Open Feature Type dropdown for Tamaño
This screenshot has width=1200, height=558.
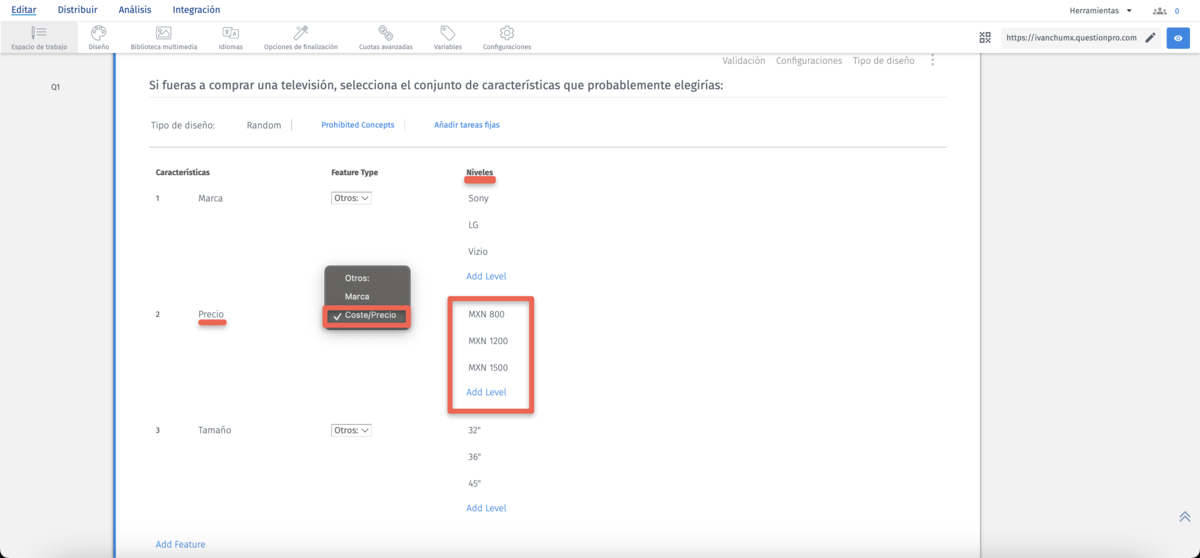click(351, 430)
